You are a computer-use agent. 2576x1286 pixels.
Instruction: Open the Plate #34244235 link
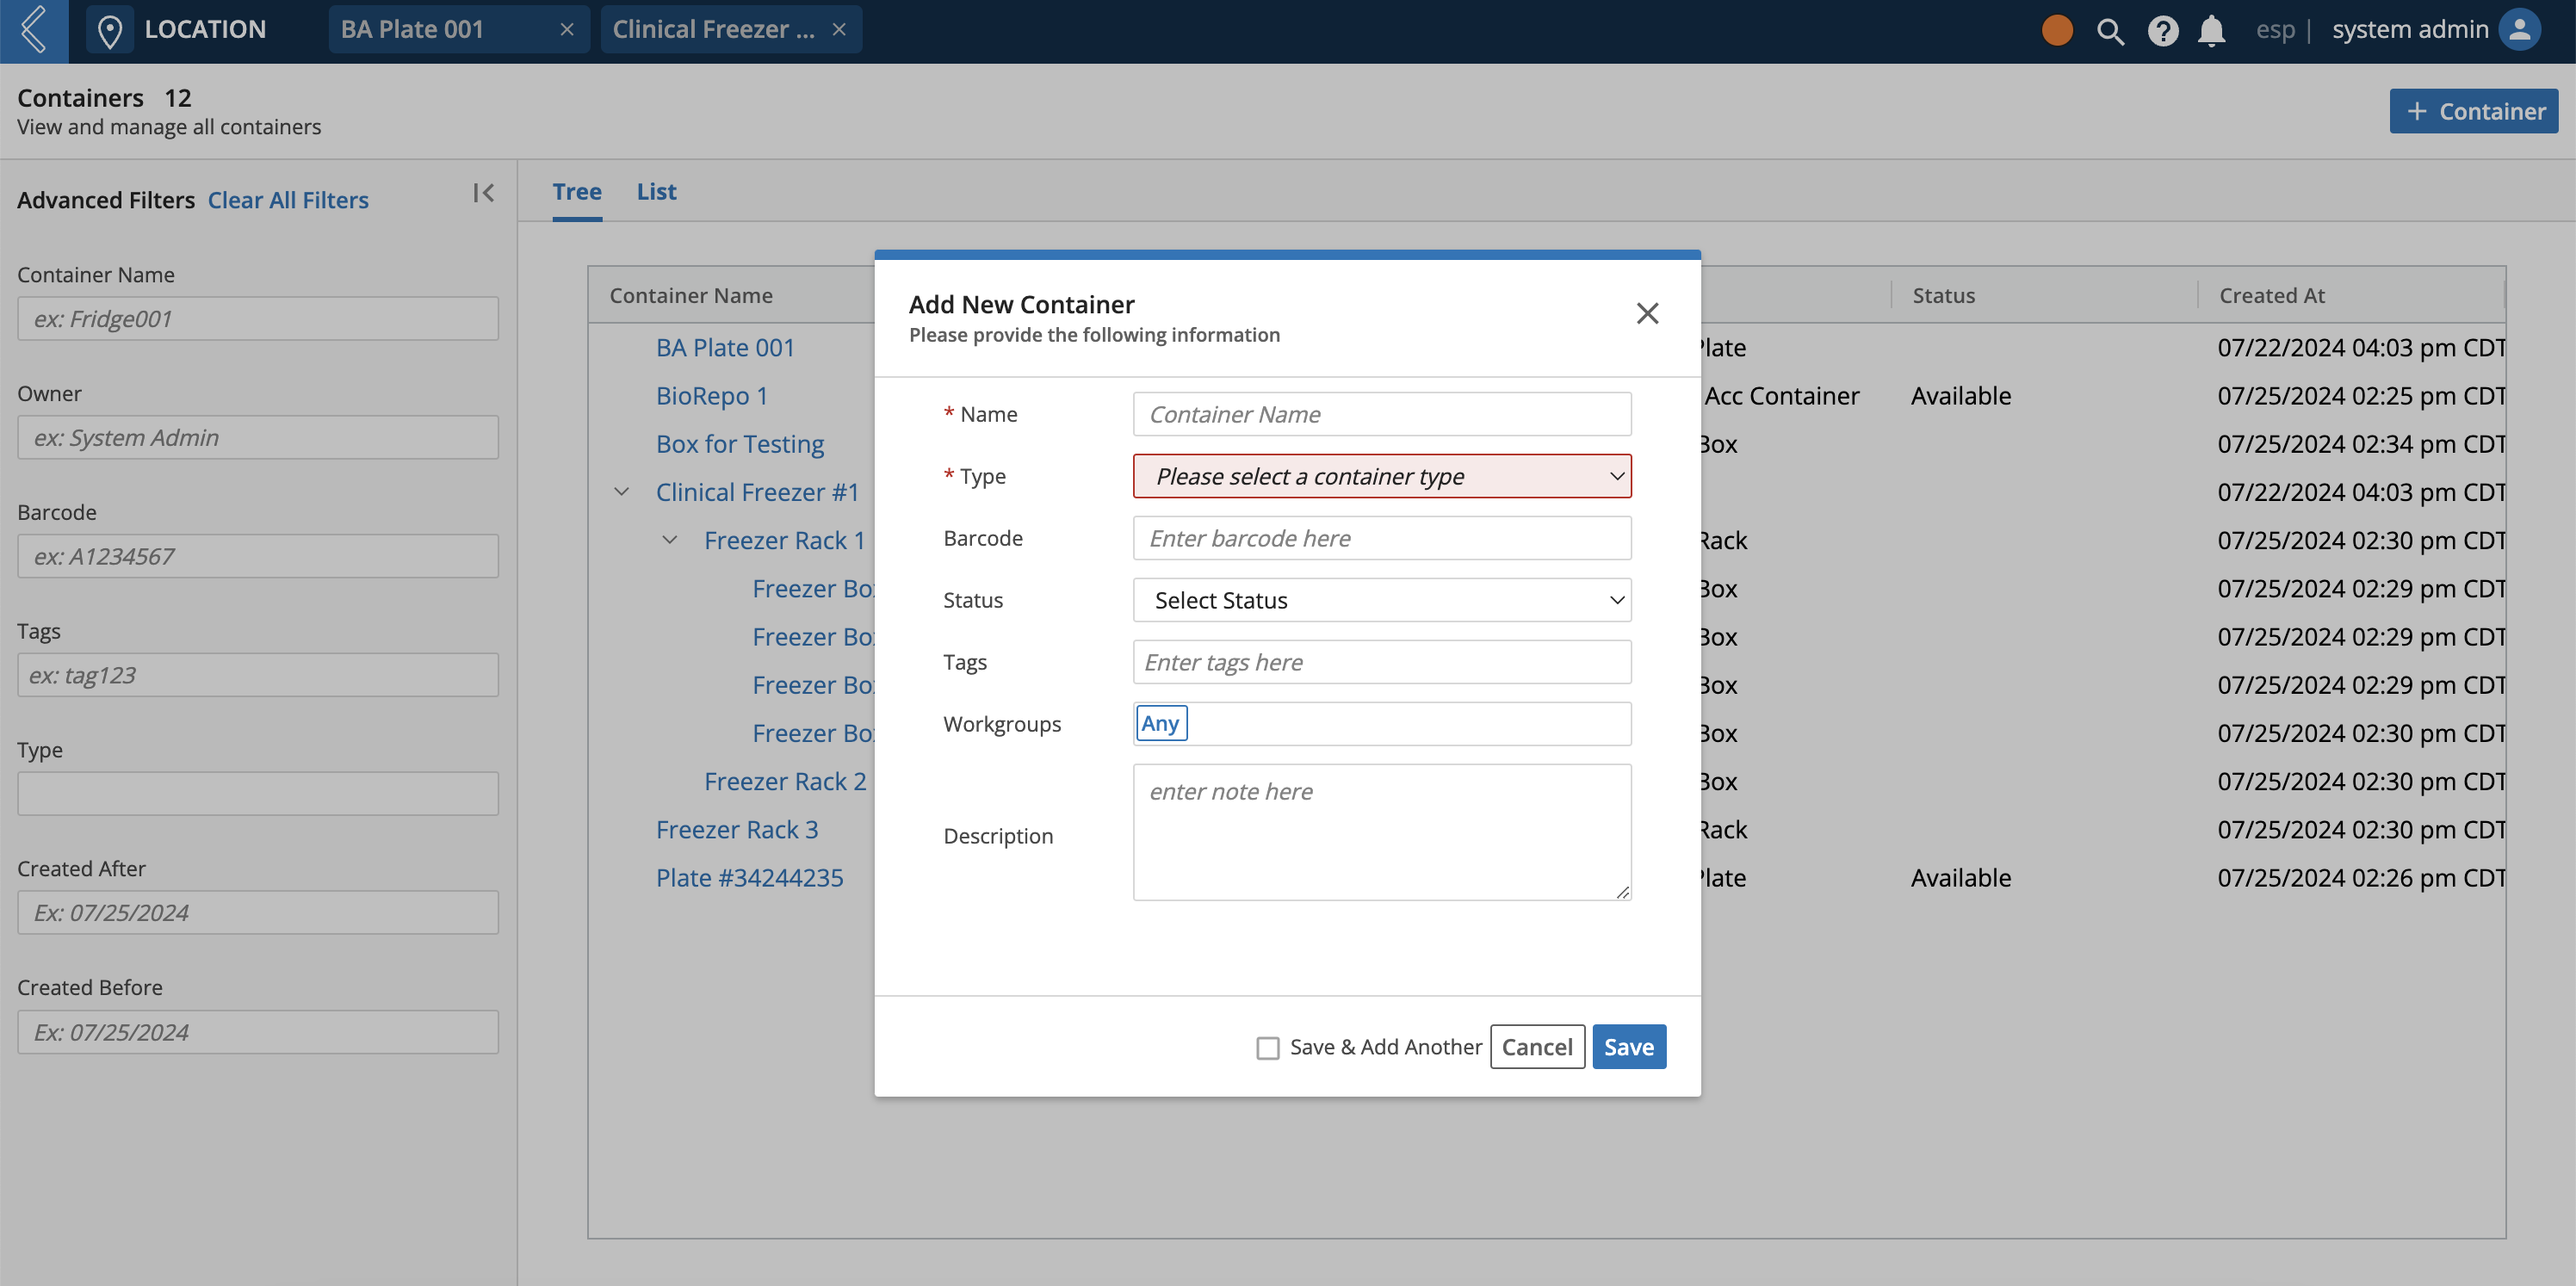pyautogui.click(x=750, y=877)
